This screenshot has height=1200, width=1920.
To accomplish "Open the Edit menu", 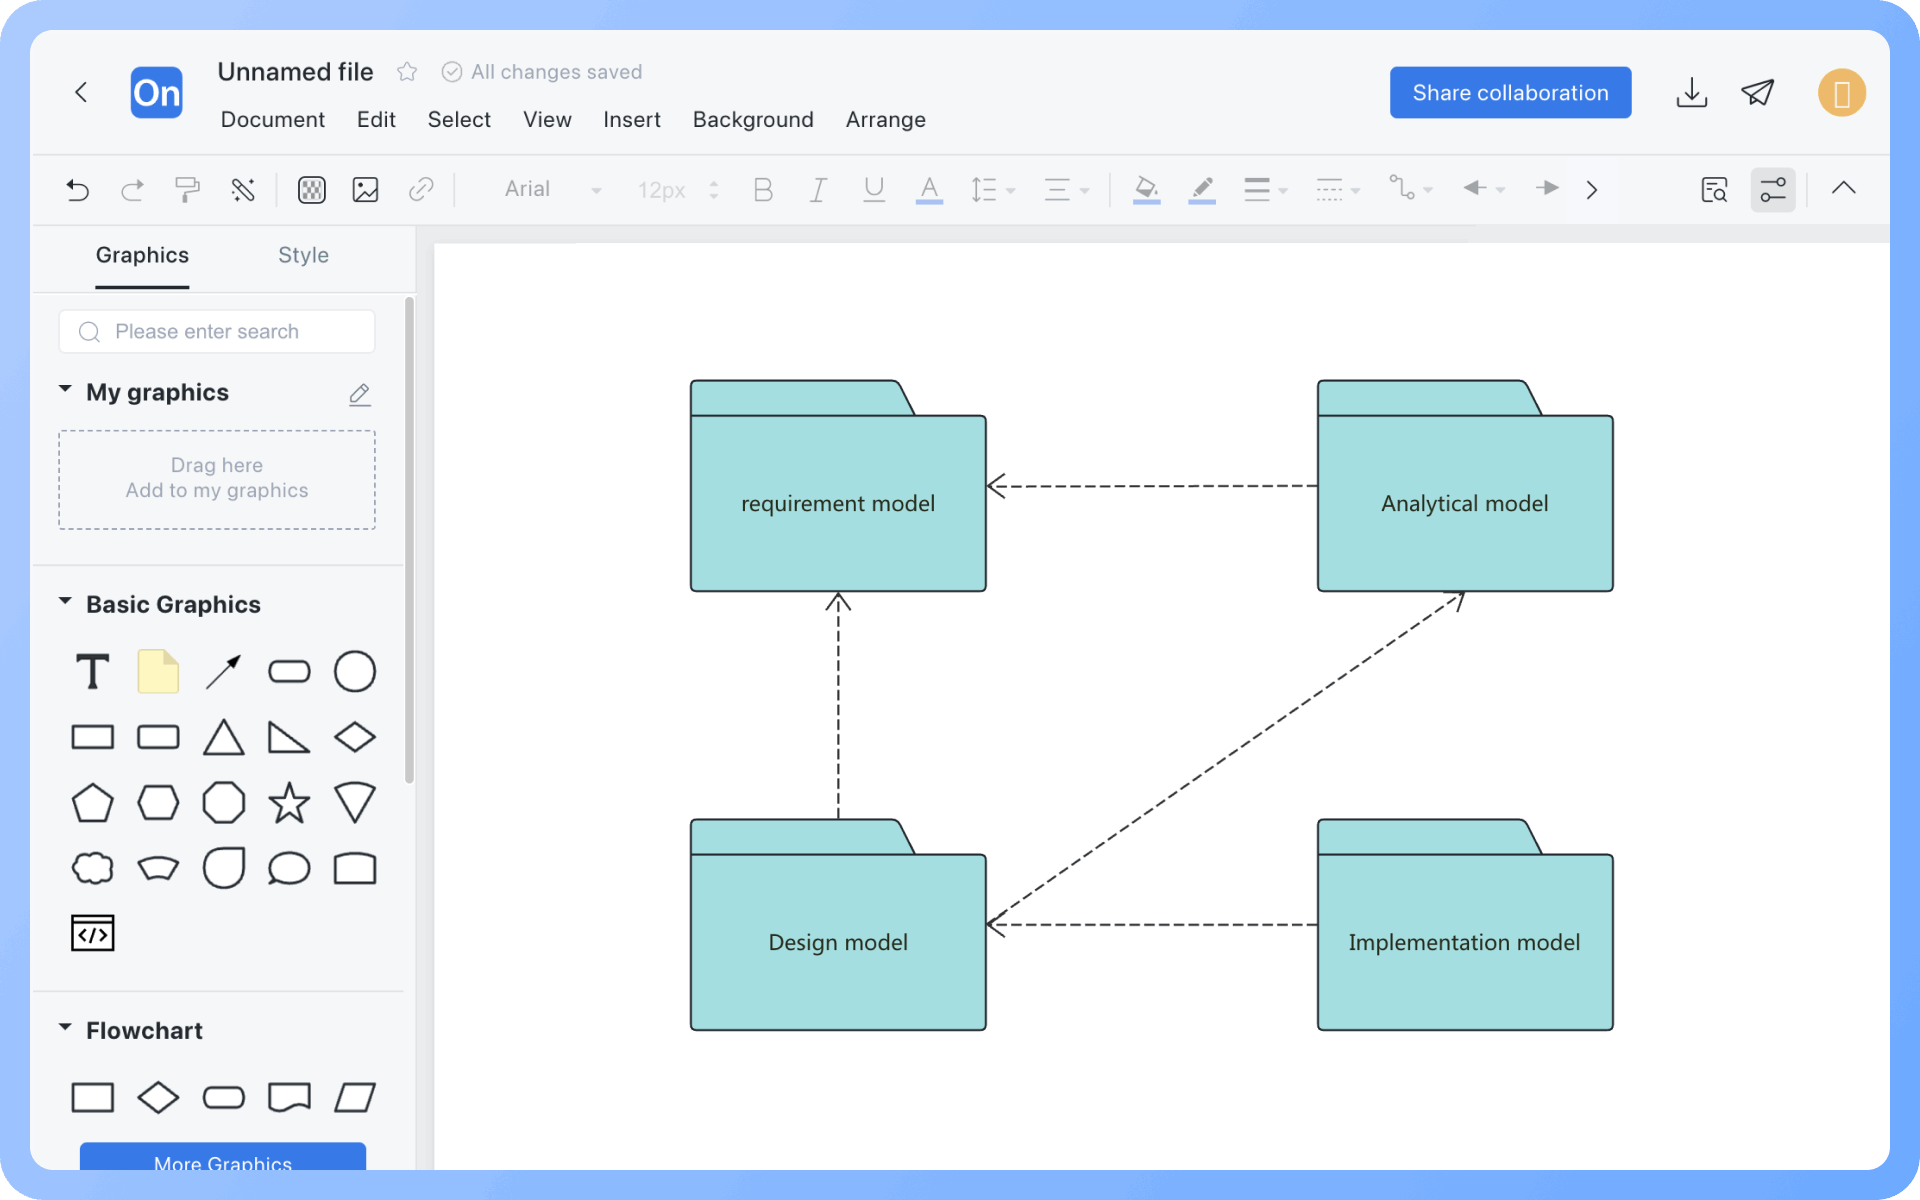I will pyautogui.click(x=376, y=120).
